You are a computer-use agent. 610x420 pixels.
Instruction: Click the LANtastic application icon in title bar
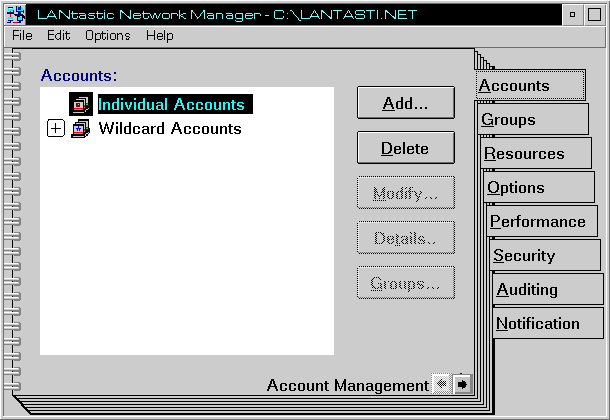(16, 15)
